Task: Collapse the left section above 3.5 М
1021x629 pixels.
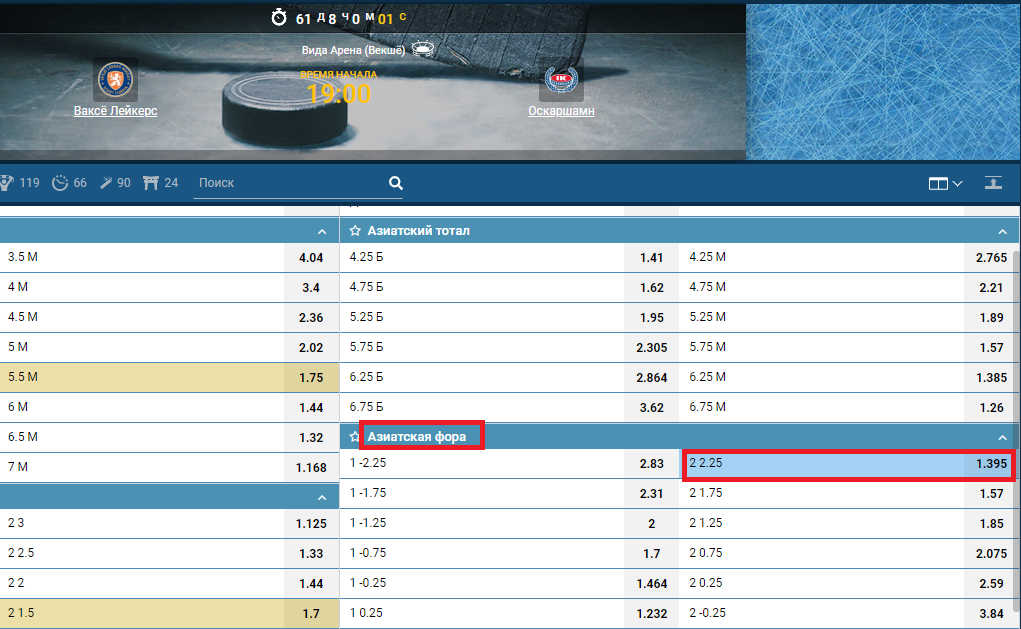Action: coord(321,231)
